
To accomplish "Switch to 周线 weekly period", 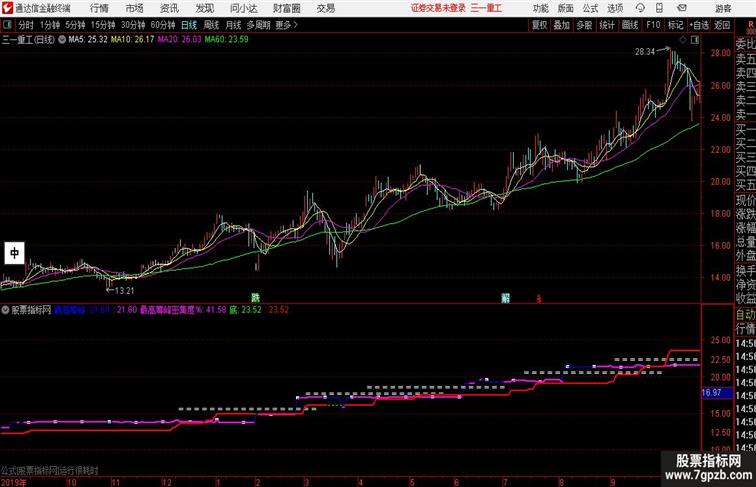I will [211, 25].
